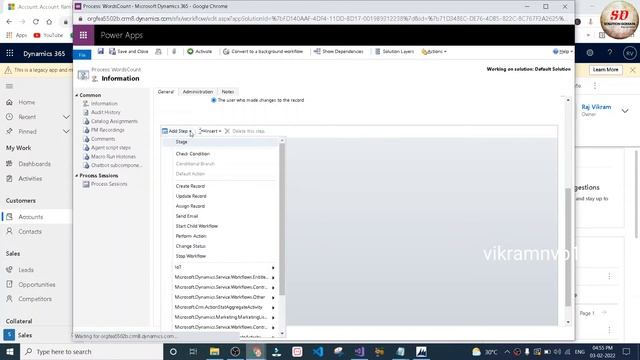
Task: Click the Windows Start button
Action: 10,351
